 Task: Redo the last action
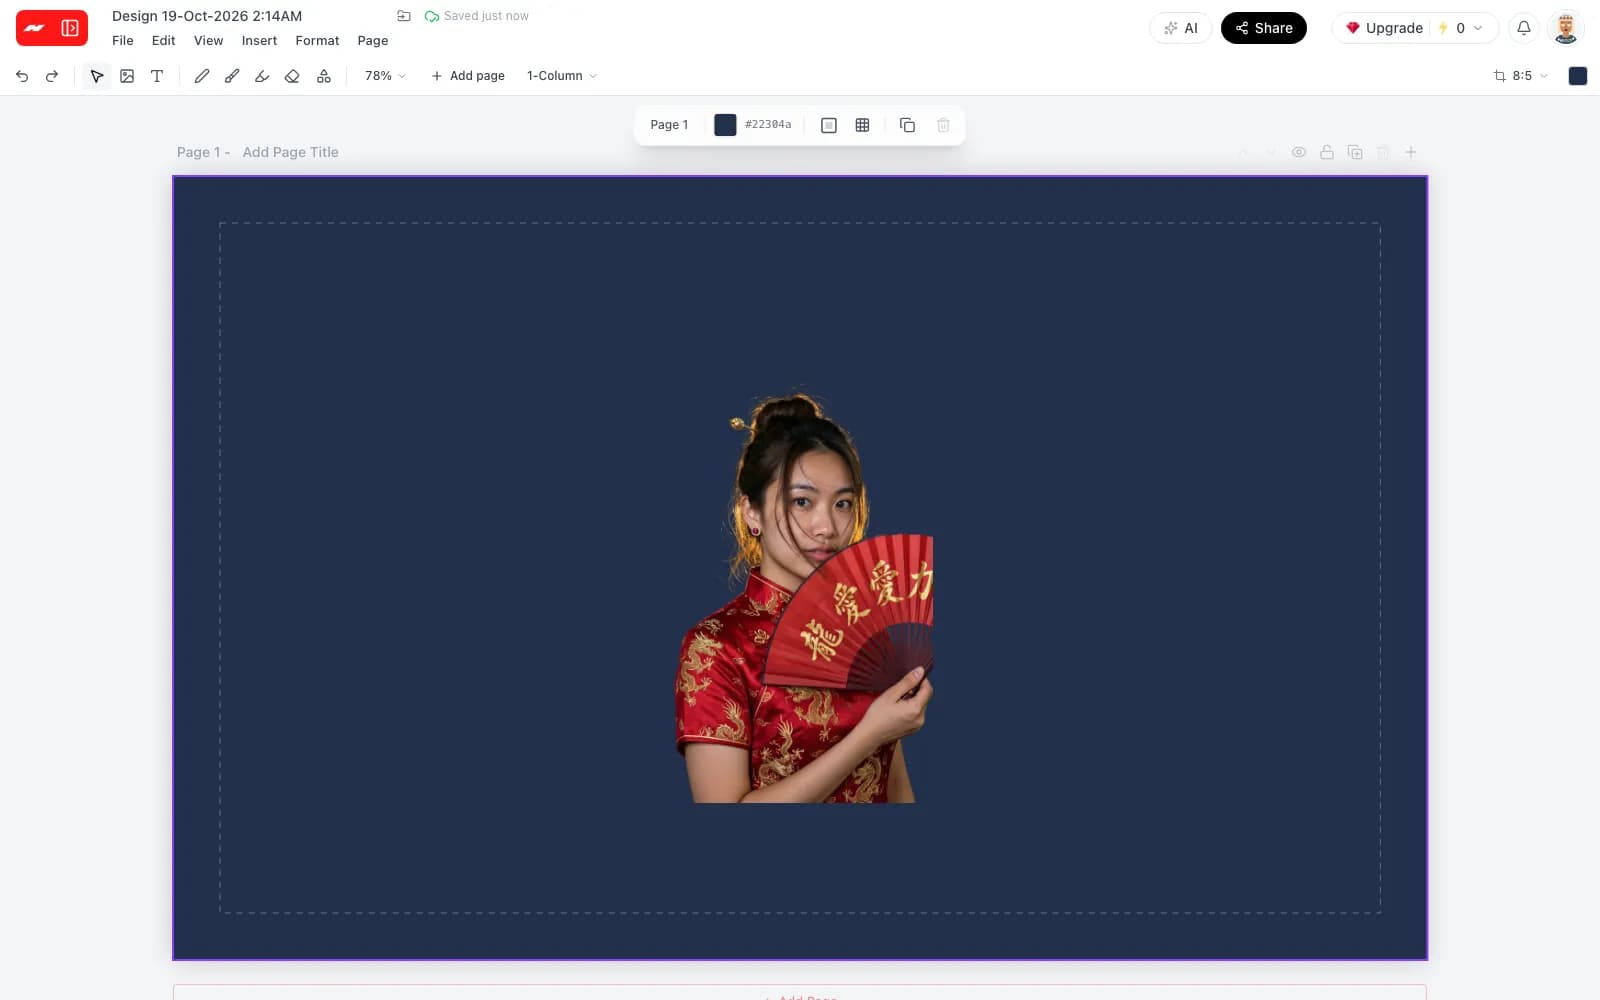click(52, 76)
